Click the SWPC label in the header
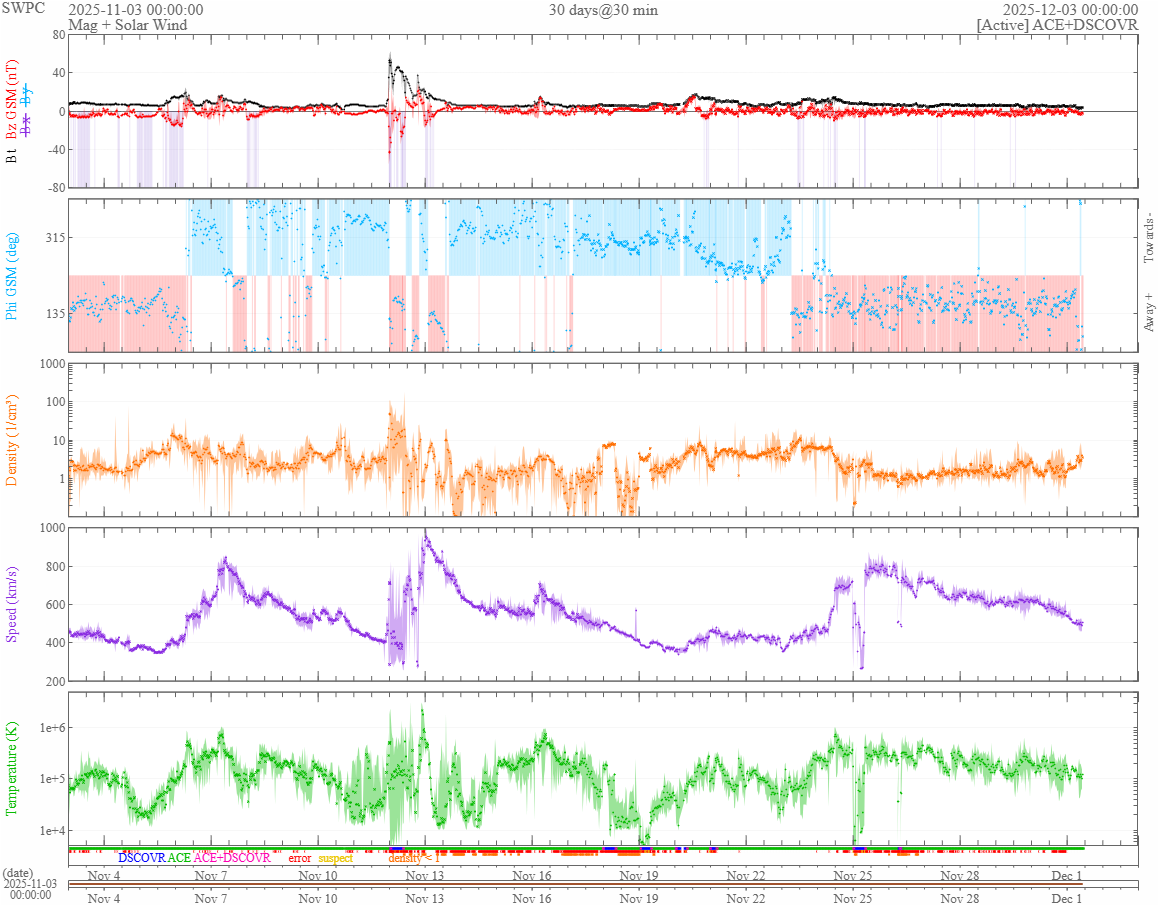Viewport: 1158px width, 905px height. [24, 9]
